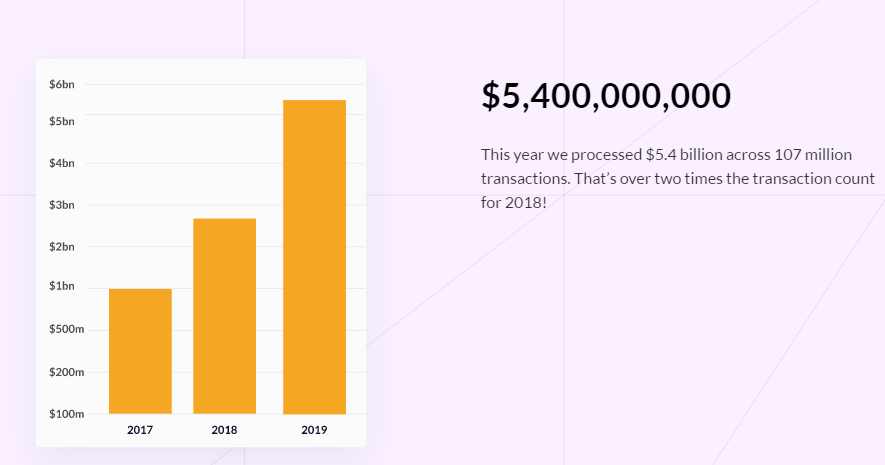The height and width of the screenshot is (465, 885).
Task: Select the $5bn axis label
Action: click(x=62, y=121)
